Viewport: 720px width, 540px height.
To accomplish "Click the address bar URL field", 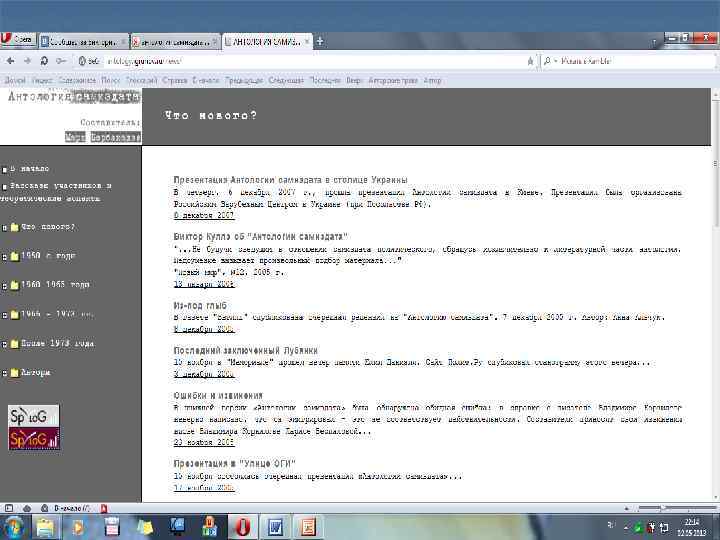I will (317, 61).
